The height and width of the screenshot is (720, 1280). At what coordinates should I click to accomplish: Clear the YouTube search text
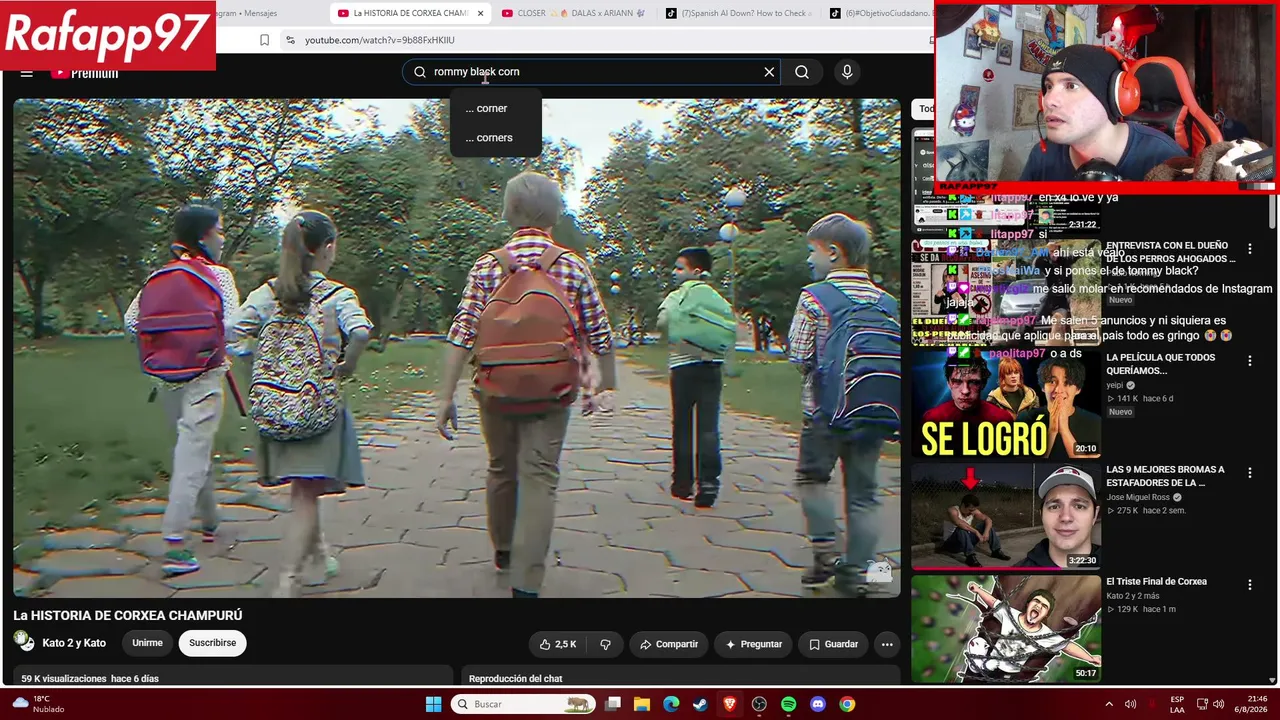[x=769, y=72]
